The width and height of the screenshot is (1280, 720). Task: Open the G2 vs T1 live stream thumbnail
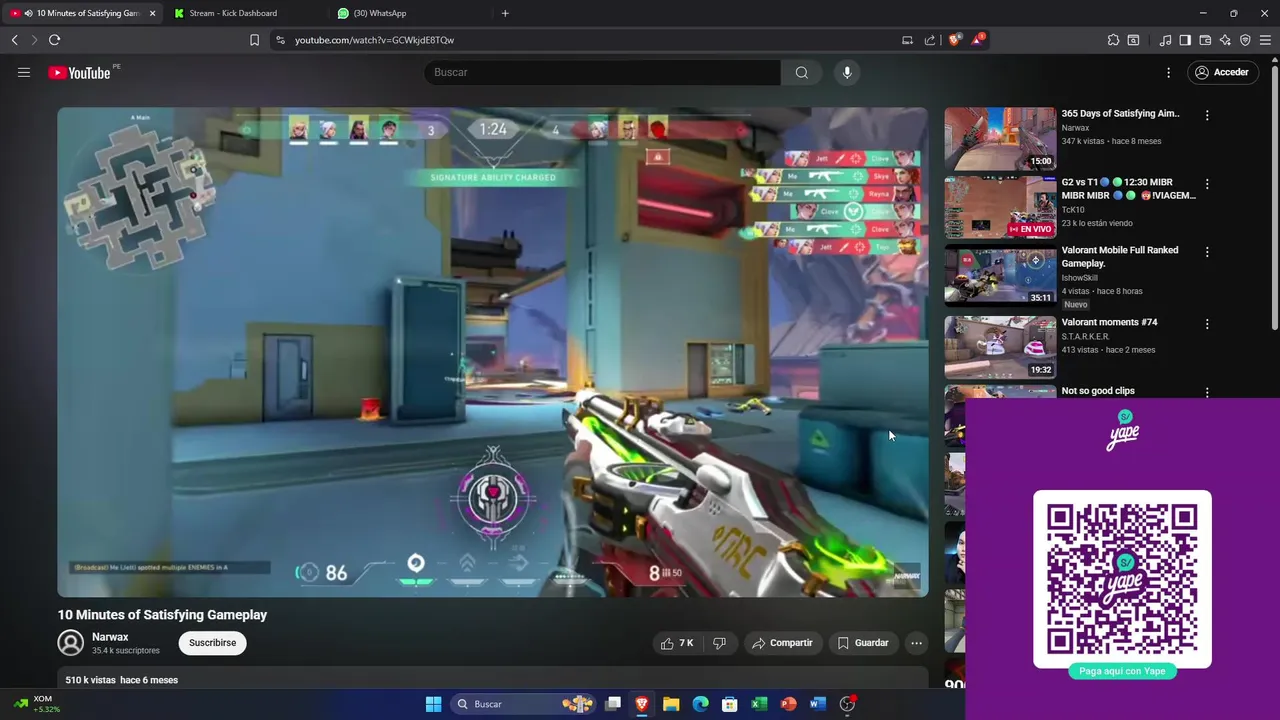(x=1000, y=207)
